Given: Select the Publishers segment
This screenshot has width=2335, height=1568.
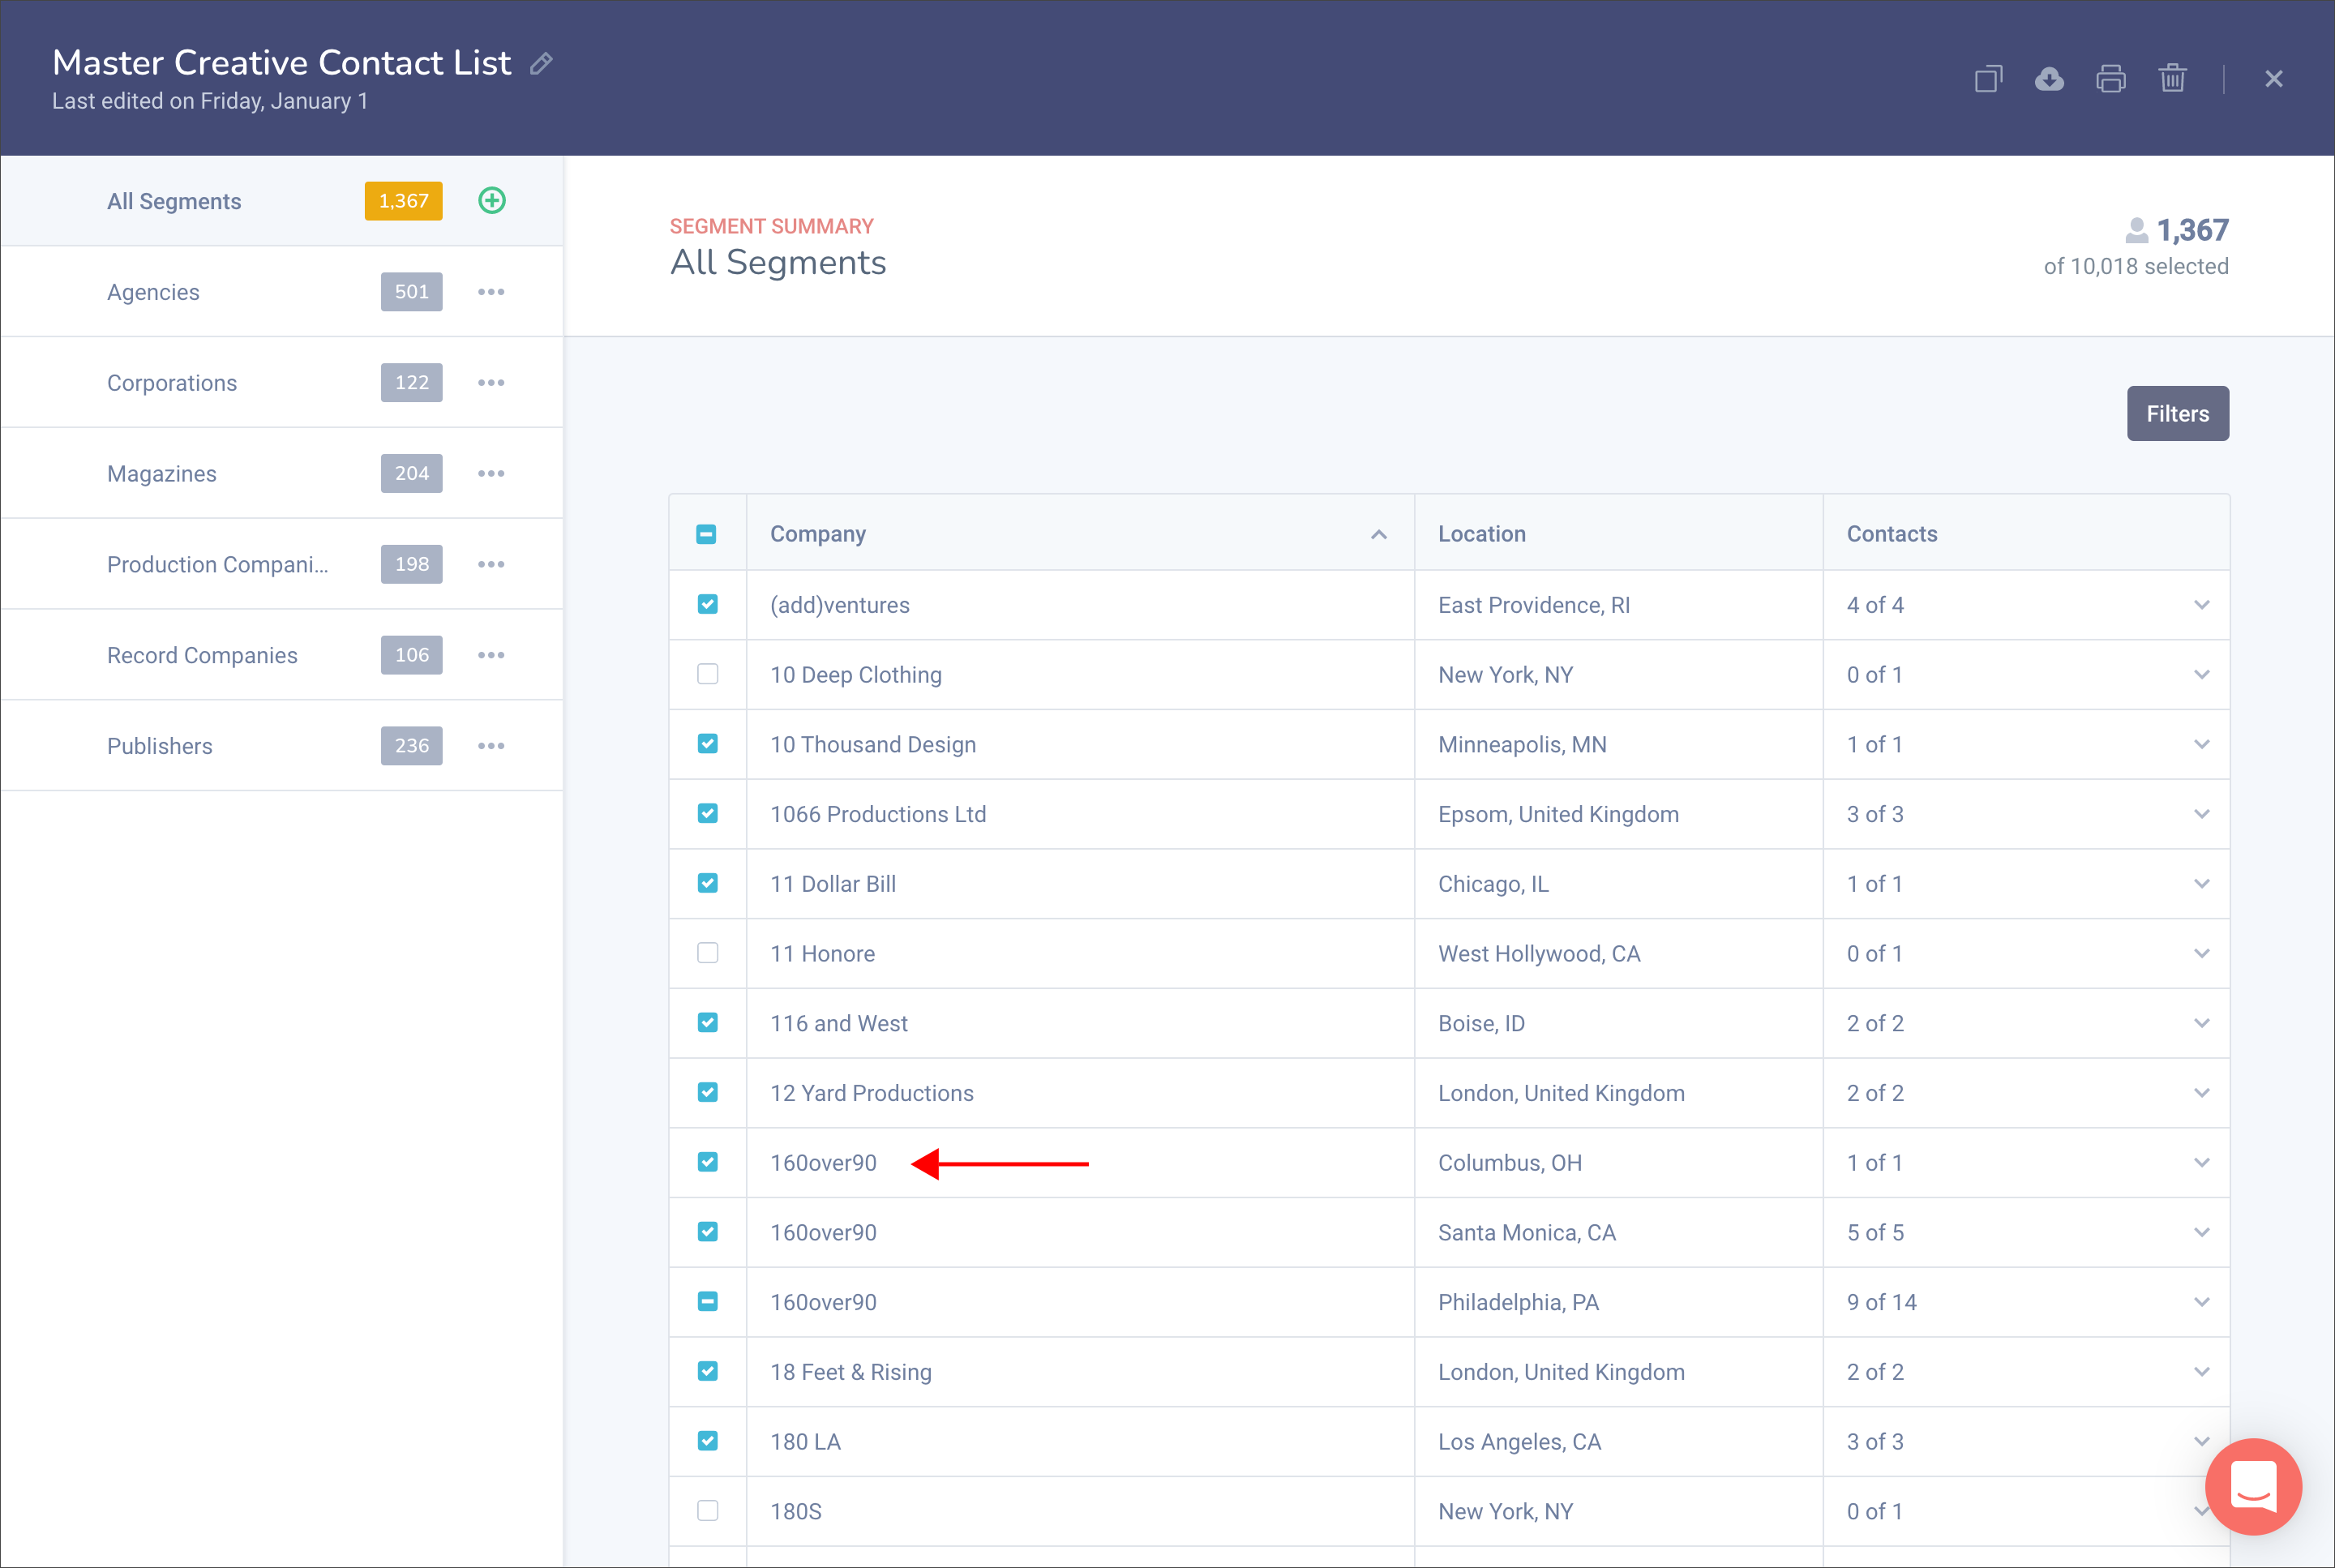Looking at the screenshot, I should (282, 746).
